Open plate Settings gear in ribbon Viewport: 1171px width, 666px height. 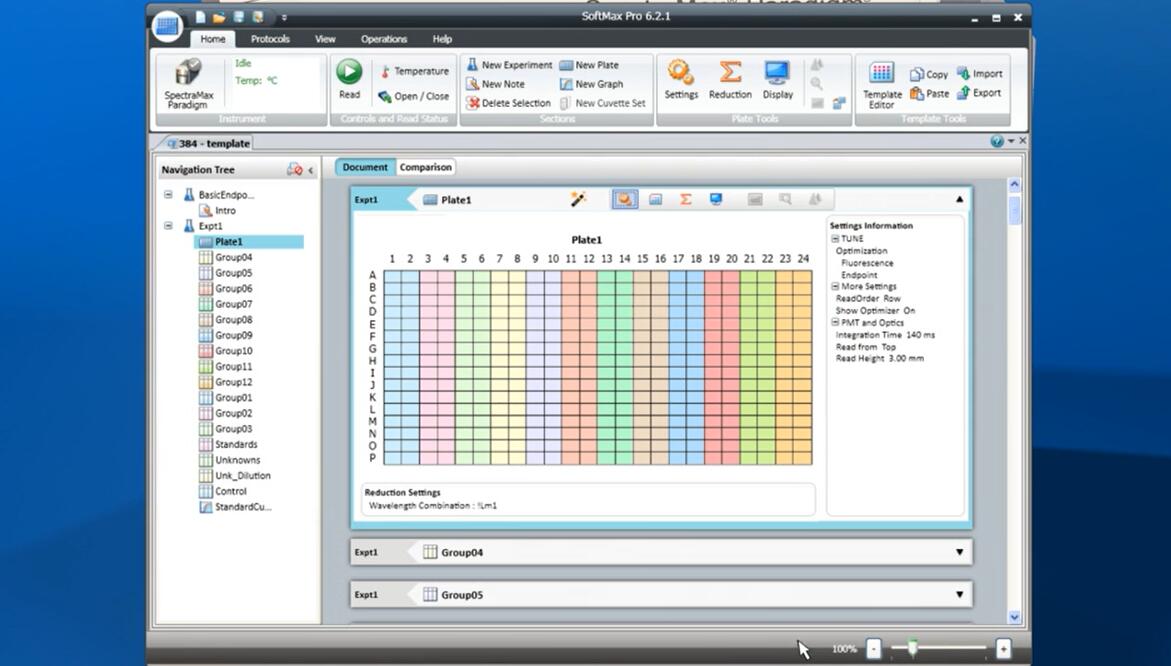(681, 80)
